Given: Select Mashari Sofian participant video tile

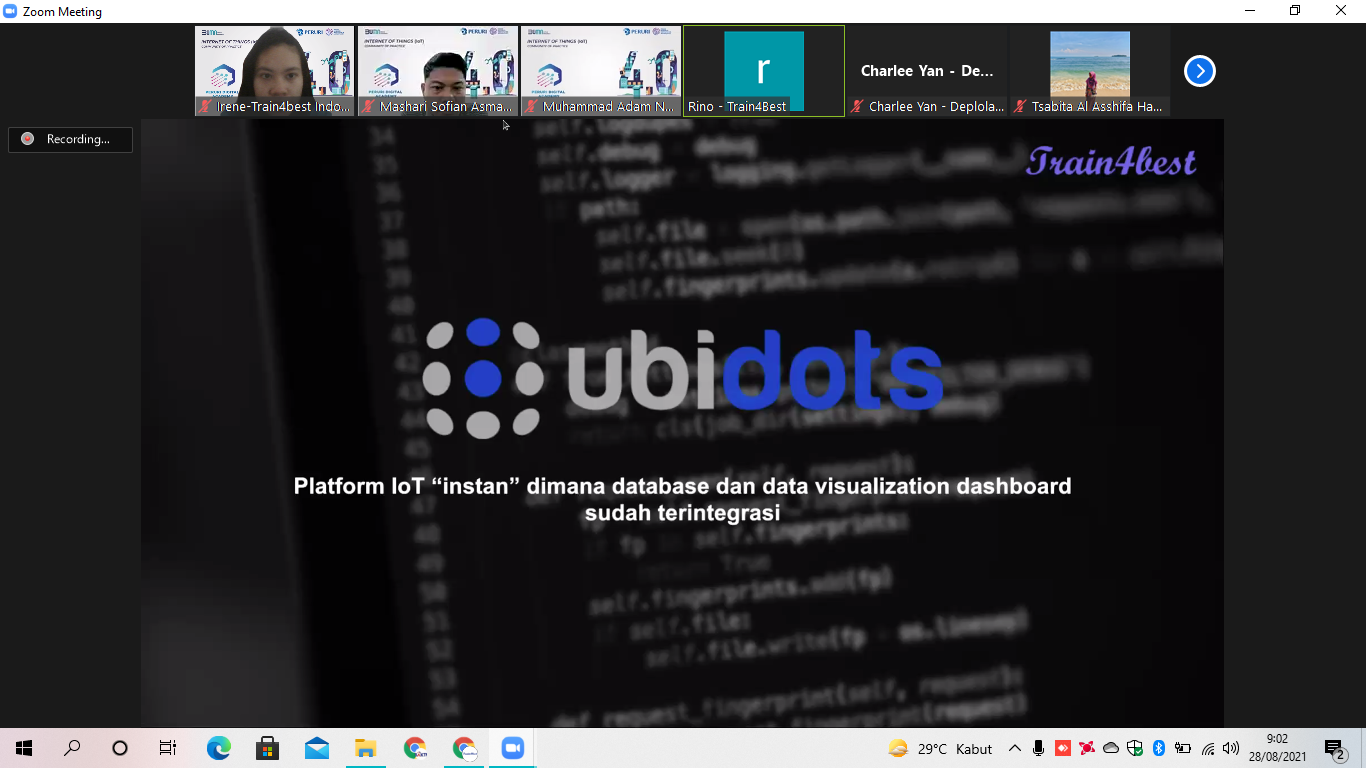Looking at the screenshot, I should [438, 71].
